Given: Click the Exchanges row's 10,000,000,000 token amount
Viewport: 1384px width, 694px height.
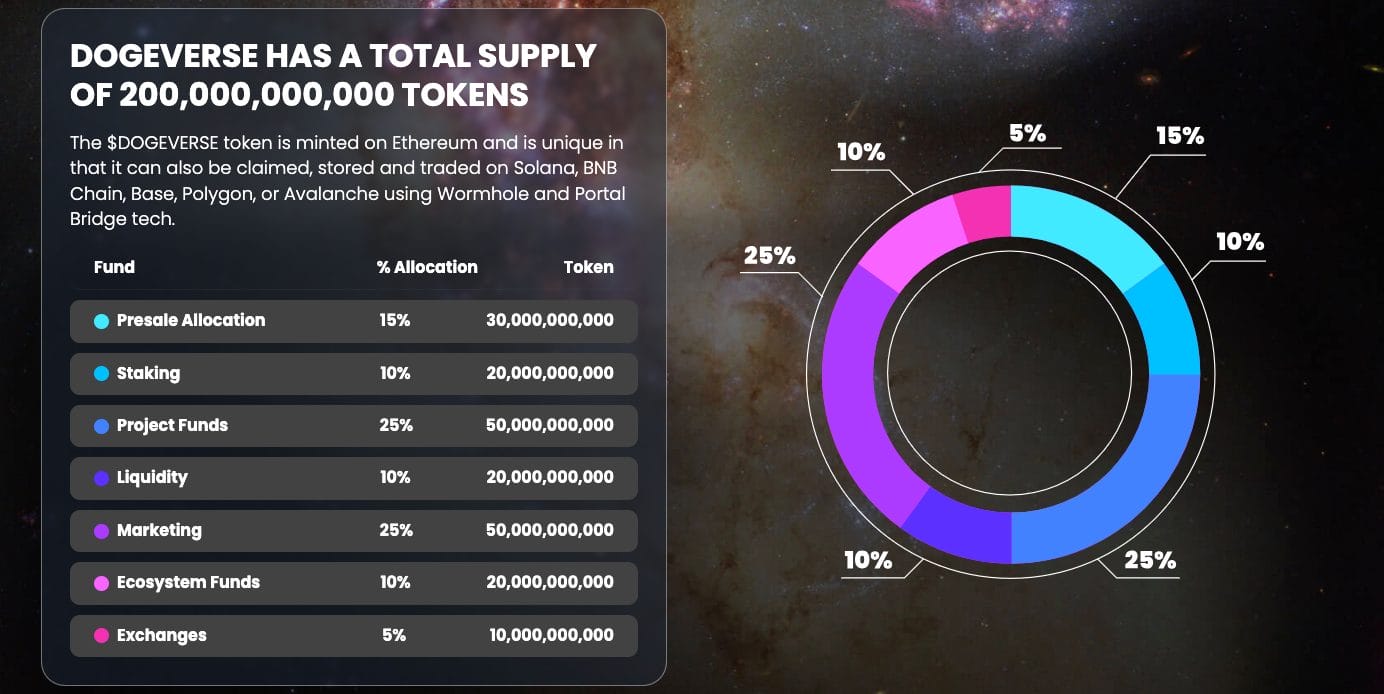Looking at the screenshot, I should click(551, 635).
